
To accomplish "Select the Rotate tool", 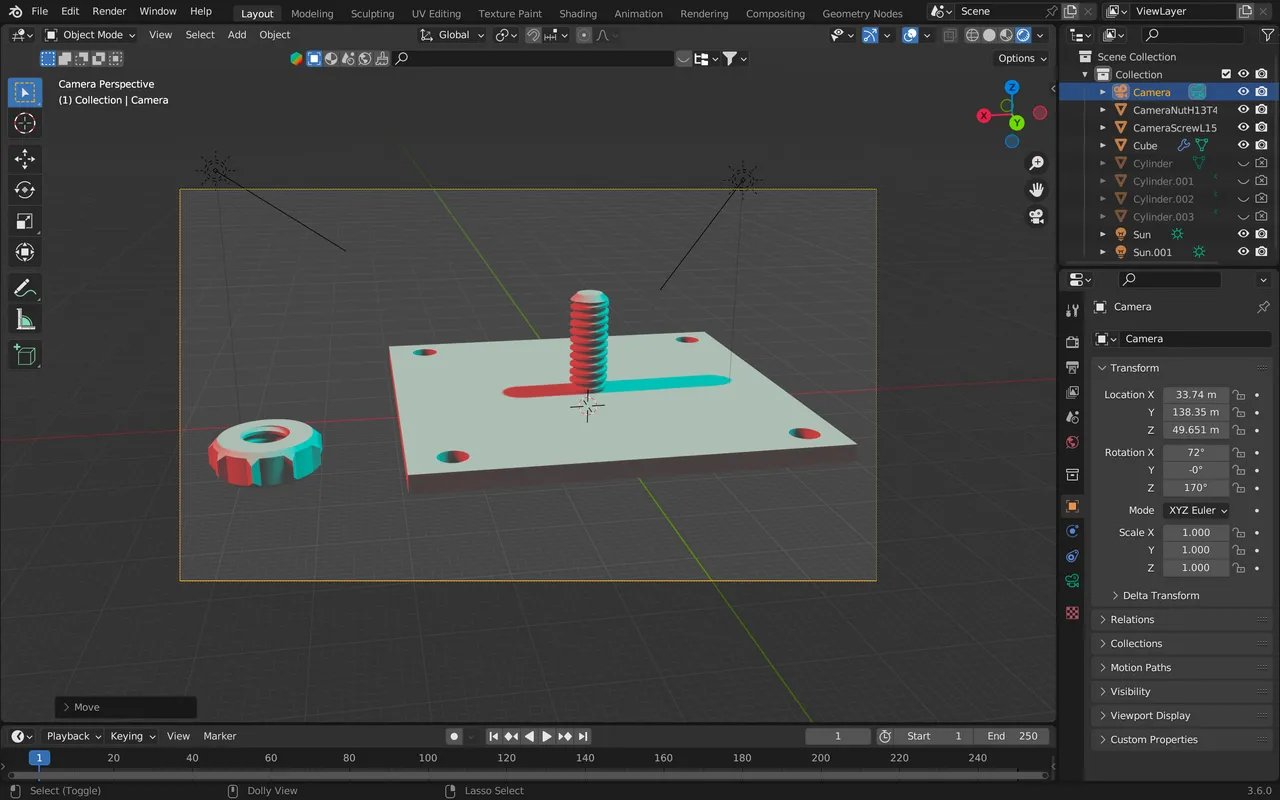I will pyautogui.click(x=24, y=190).
